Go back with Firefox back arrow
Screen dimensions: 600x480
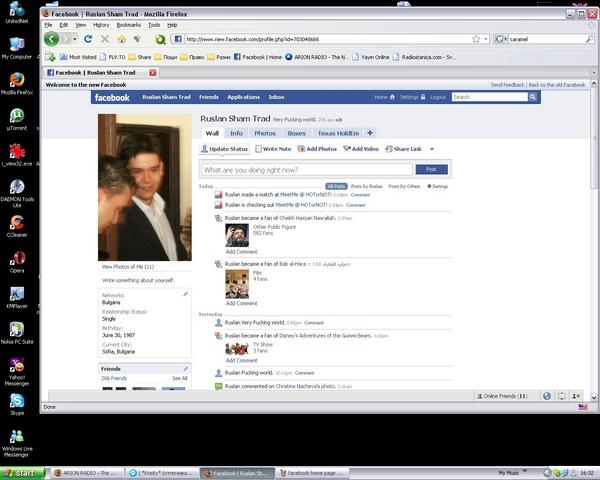(x=52, y=39)
